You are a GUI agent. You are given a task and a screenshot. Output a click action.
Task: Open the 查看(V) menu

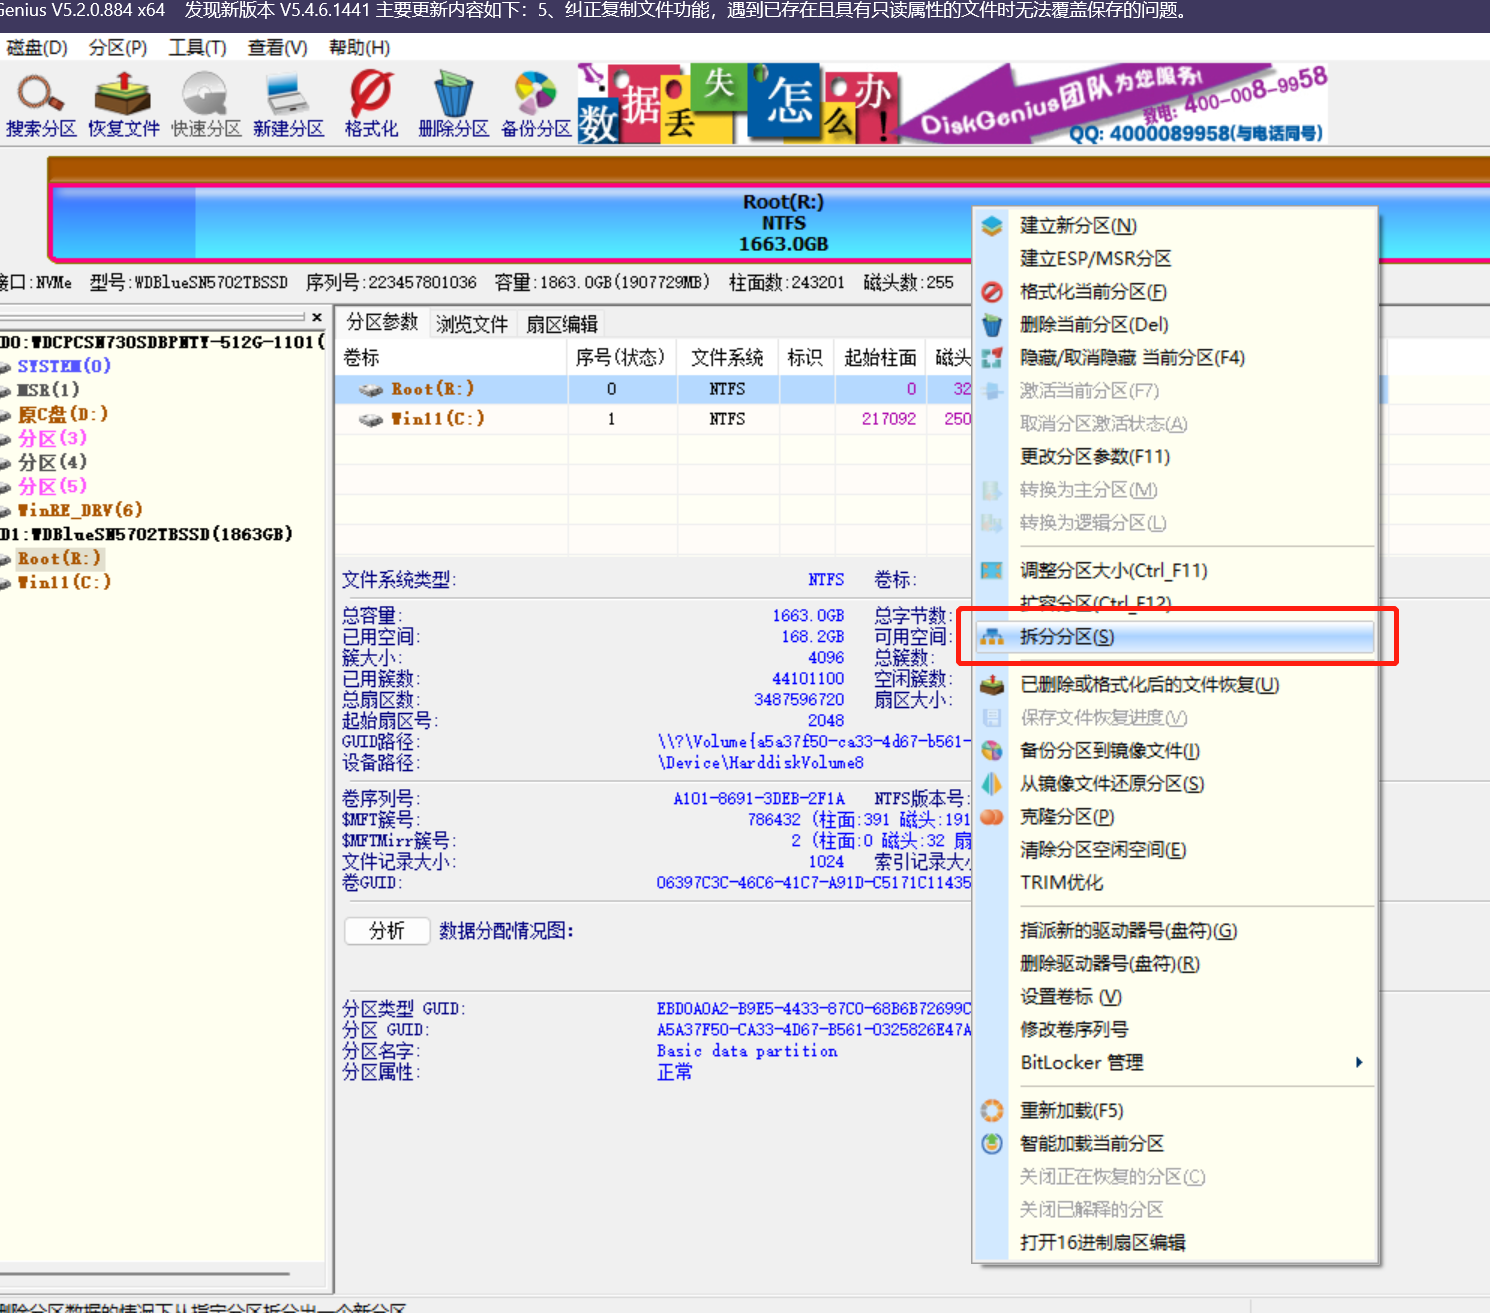(x=278, y=48)
